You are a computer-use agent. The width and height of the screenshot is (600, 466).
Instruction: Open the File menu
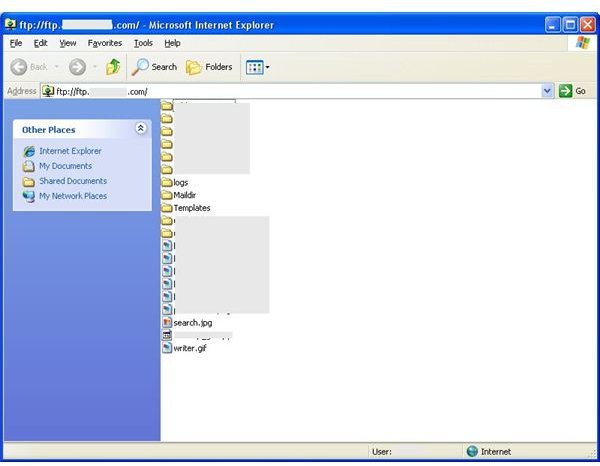pos(16,43)
